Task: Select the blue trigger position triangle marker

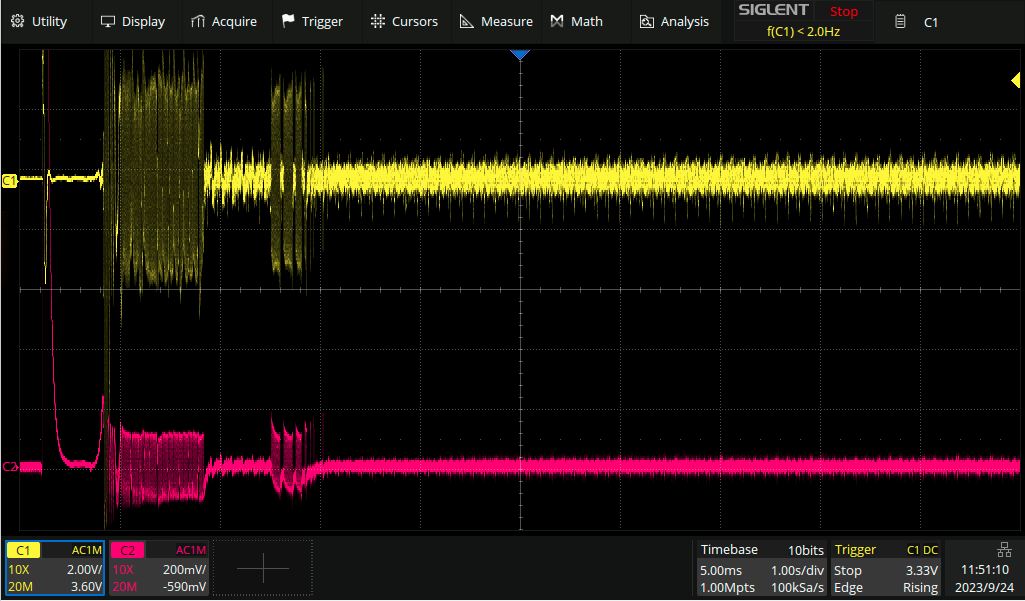Action: [520, 55]
